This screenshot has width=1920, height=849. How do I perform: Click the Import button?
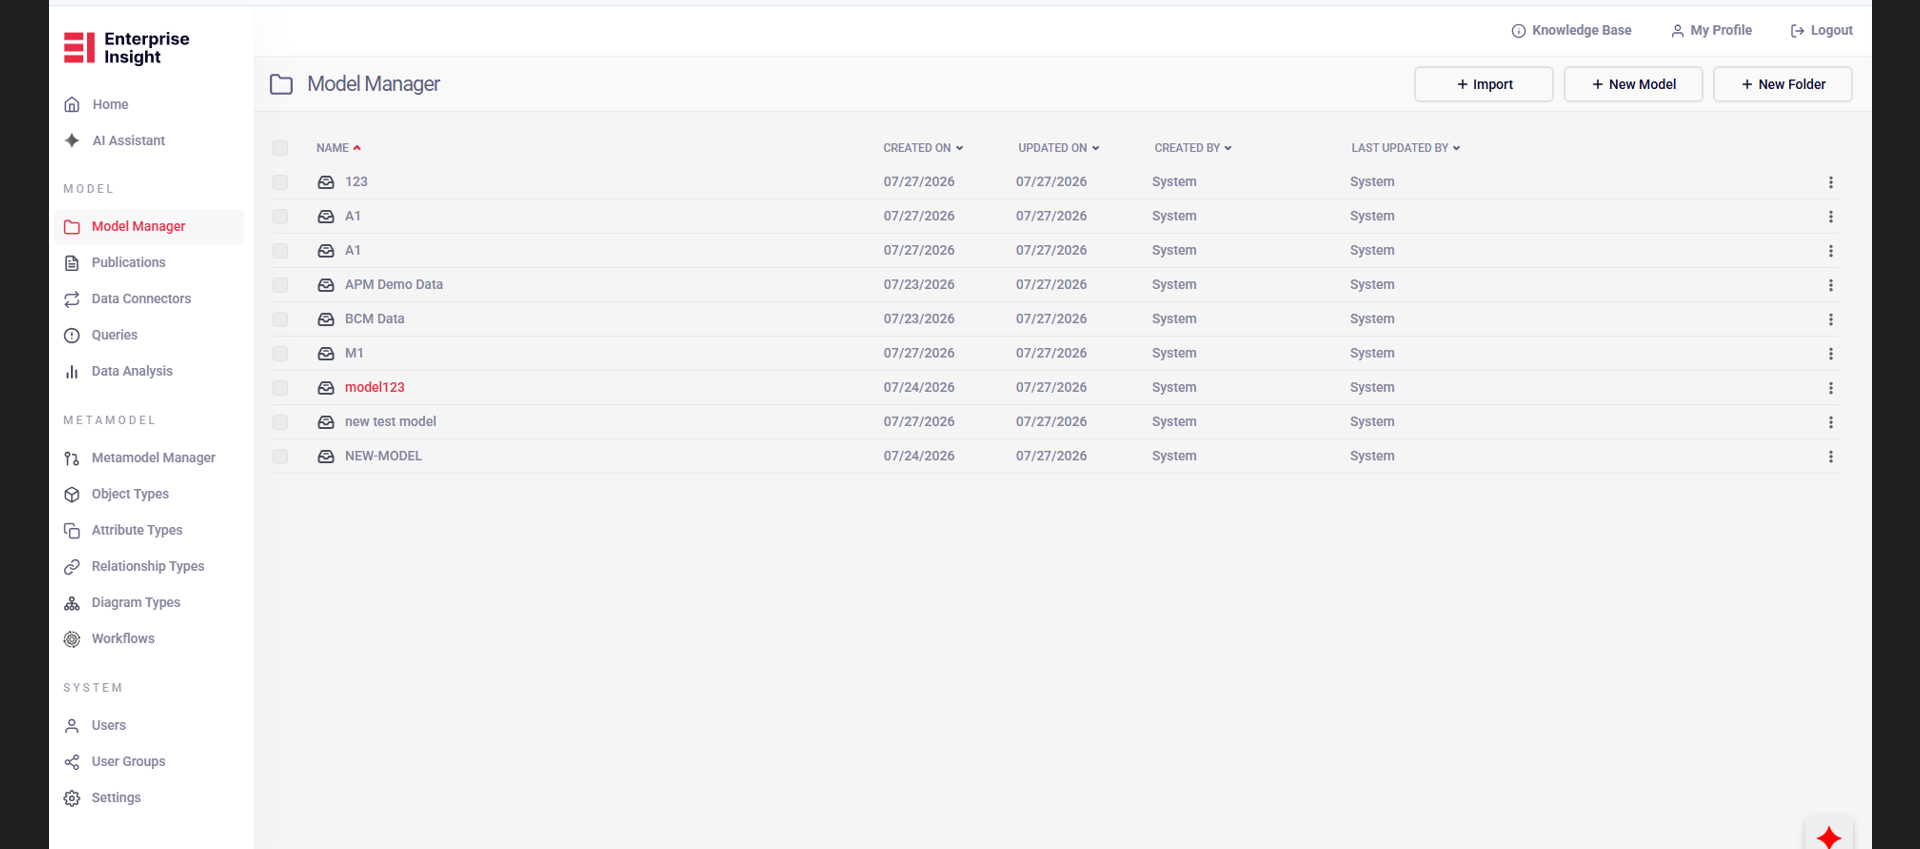tap(1484, 84)
